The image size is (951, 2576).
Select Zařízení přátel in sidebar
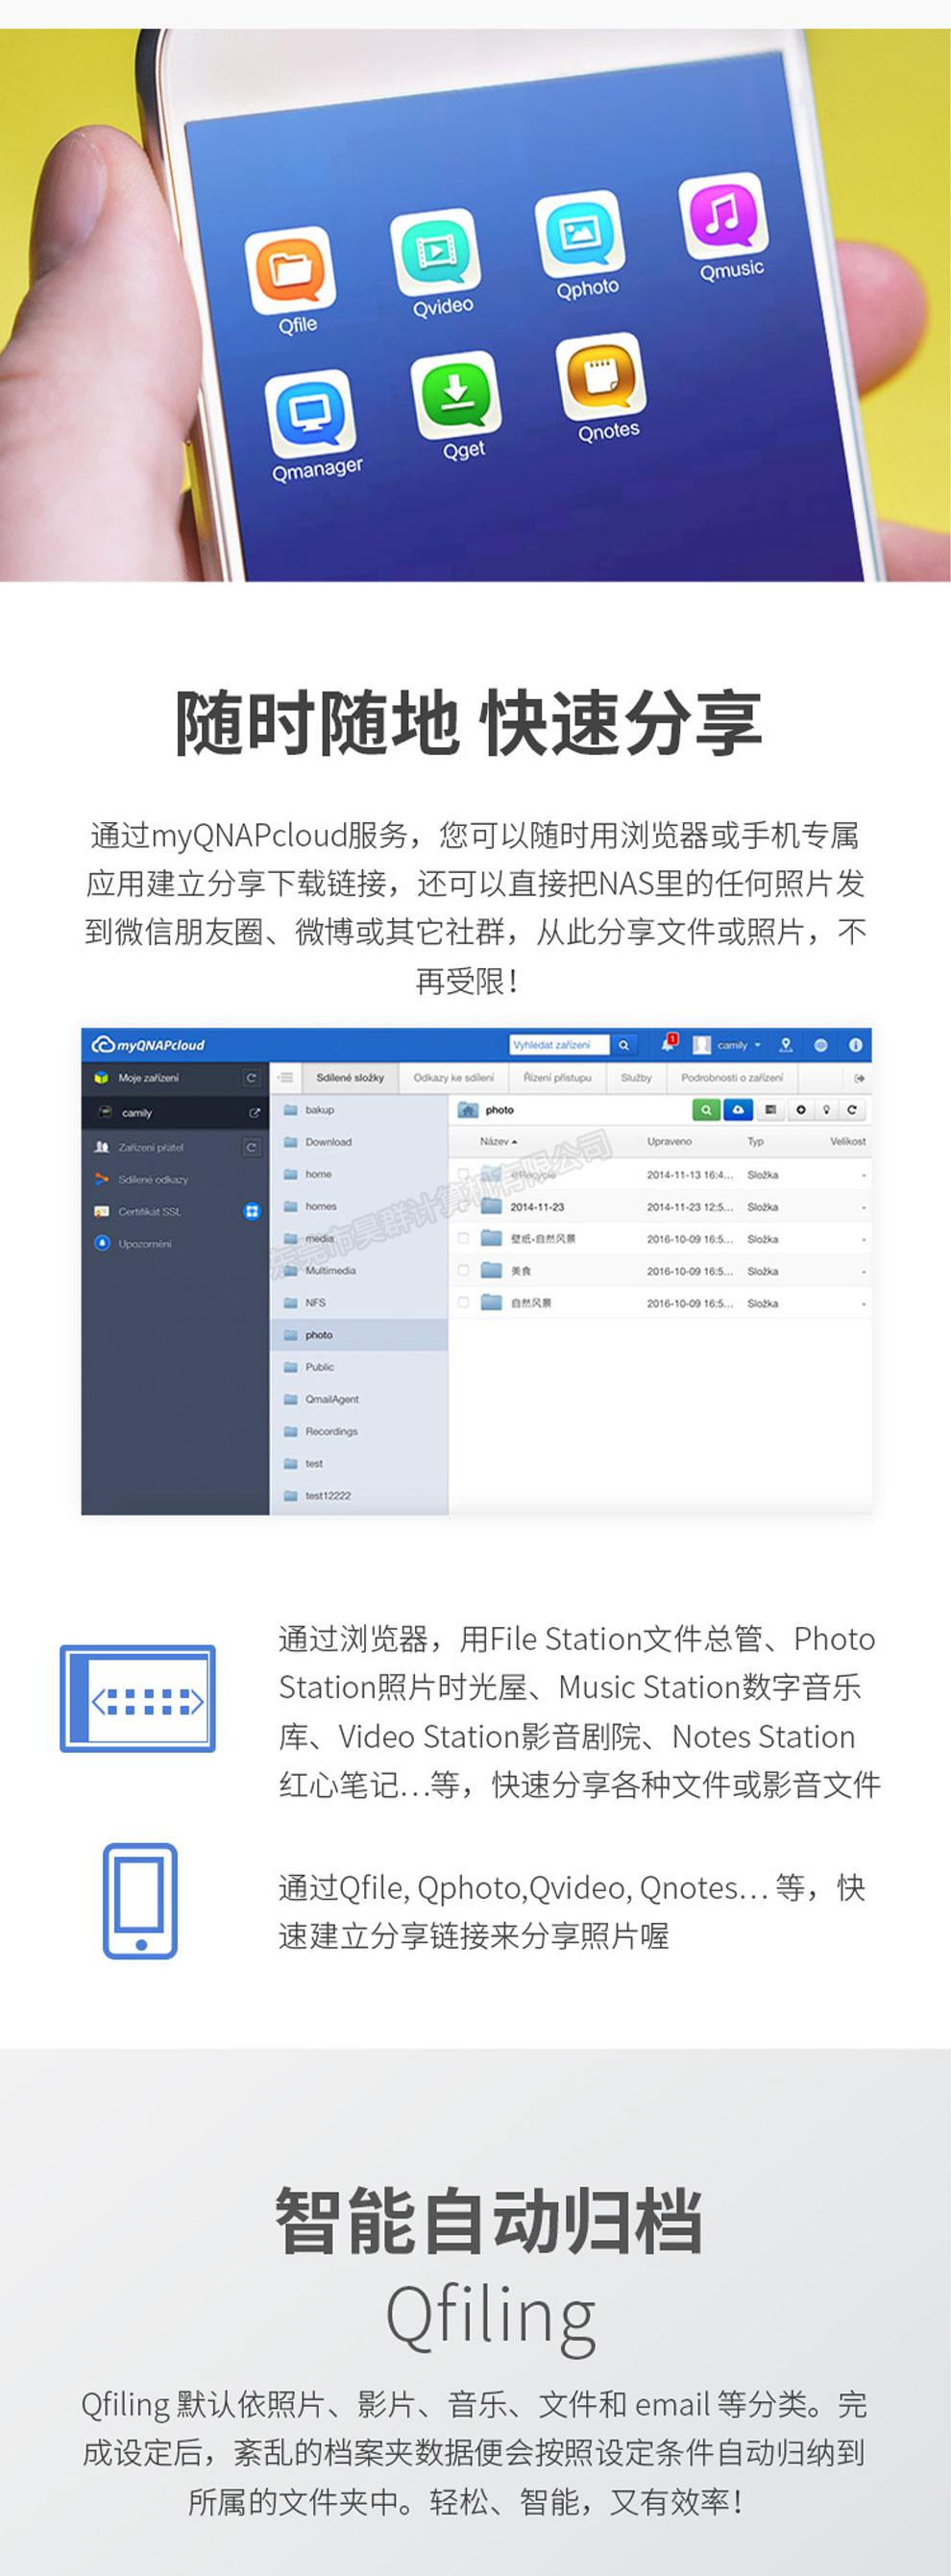(151, 1147)
